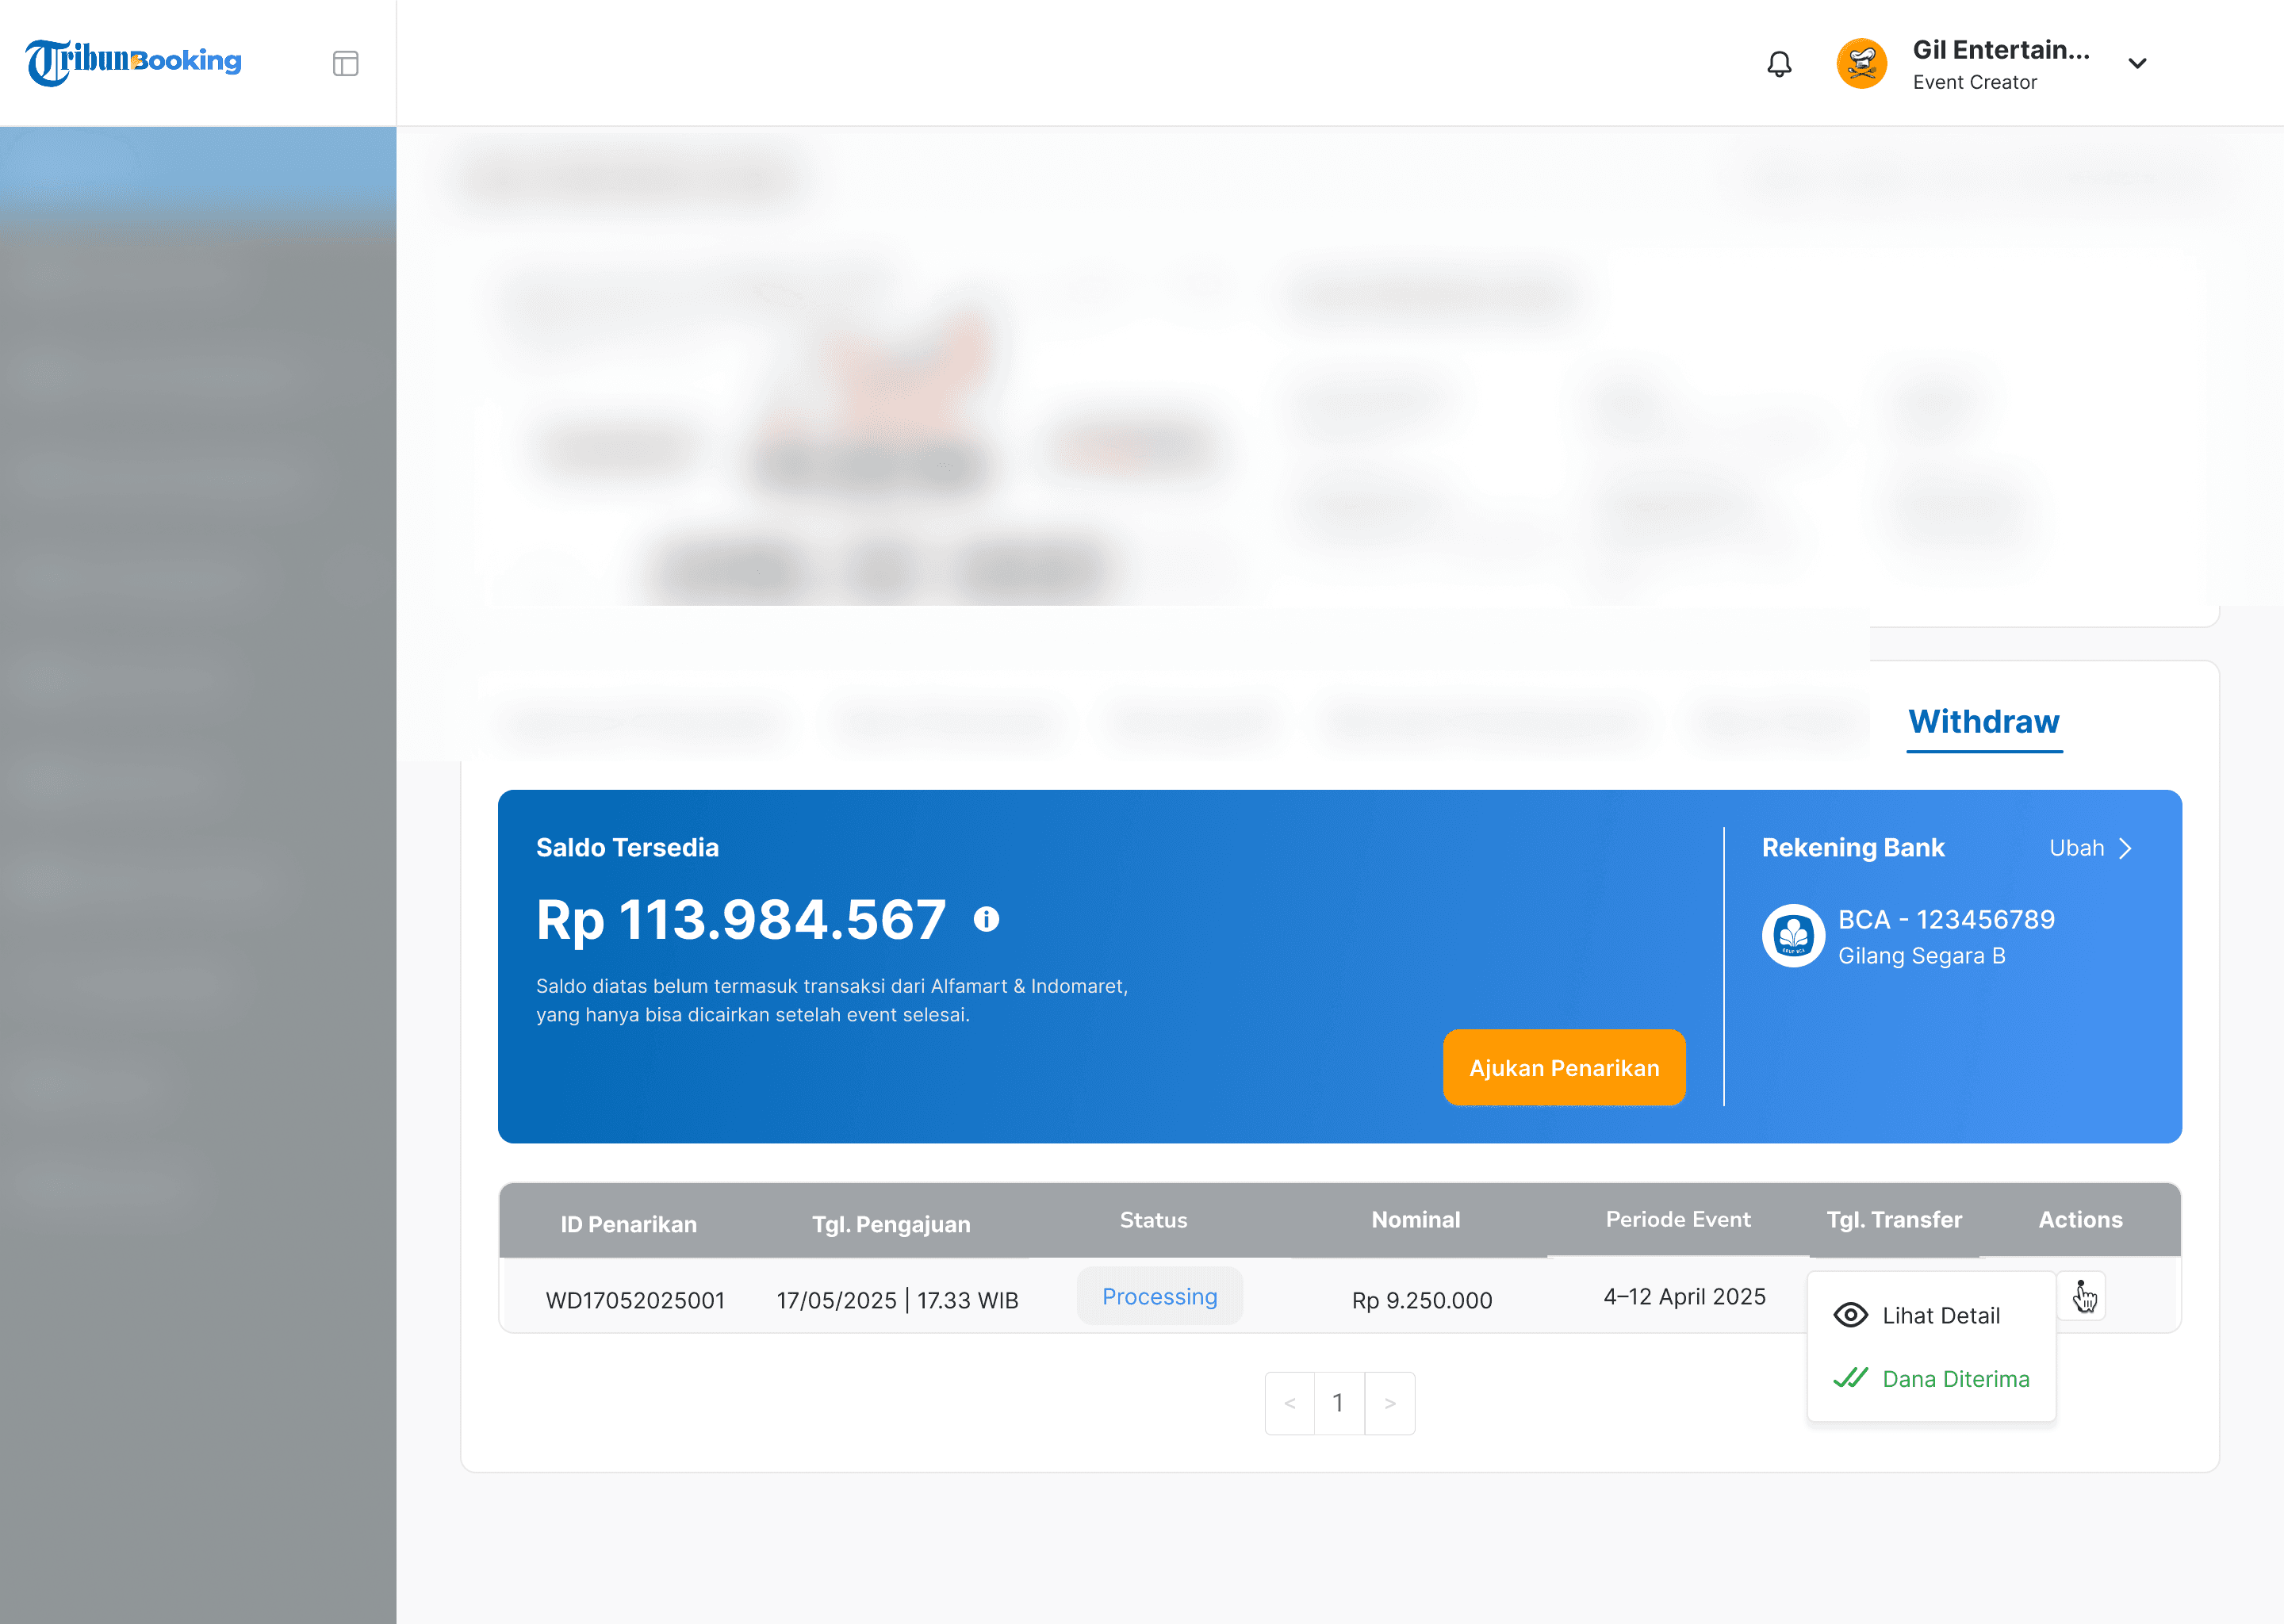Click the Processing status badge

point(1159,1296)
